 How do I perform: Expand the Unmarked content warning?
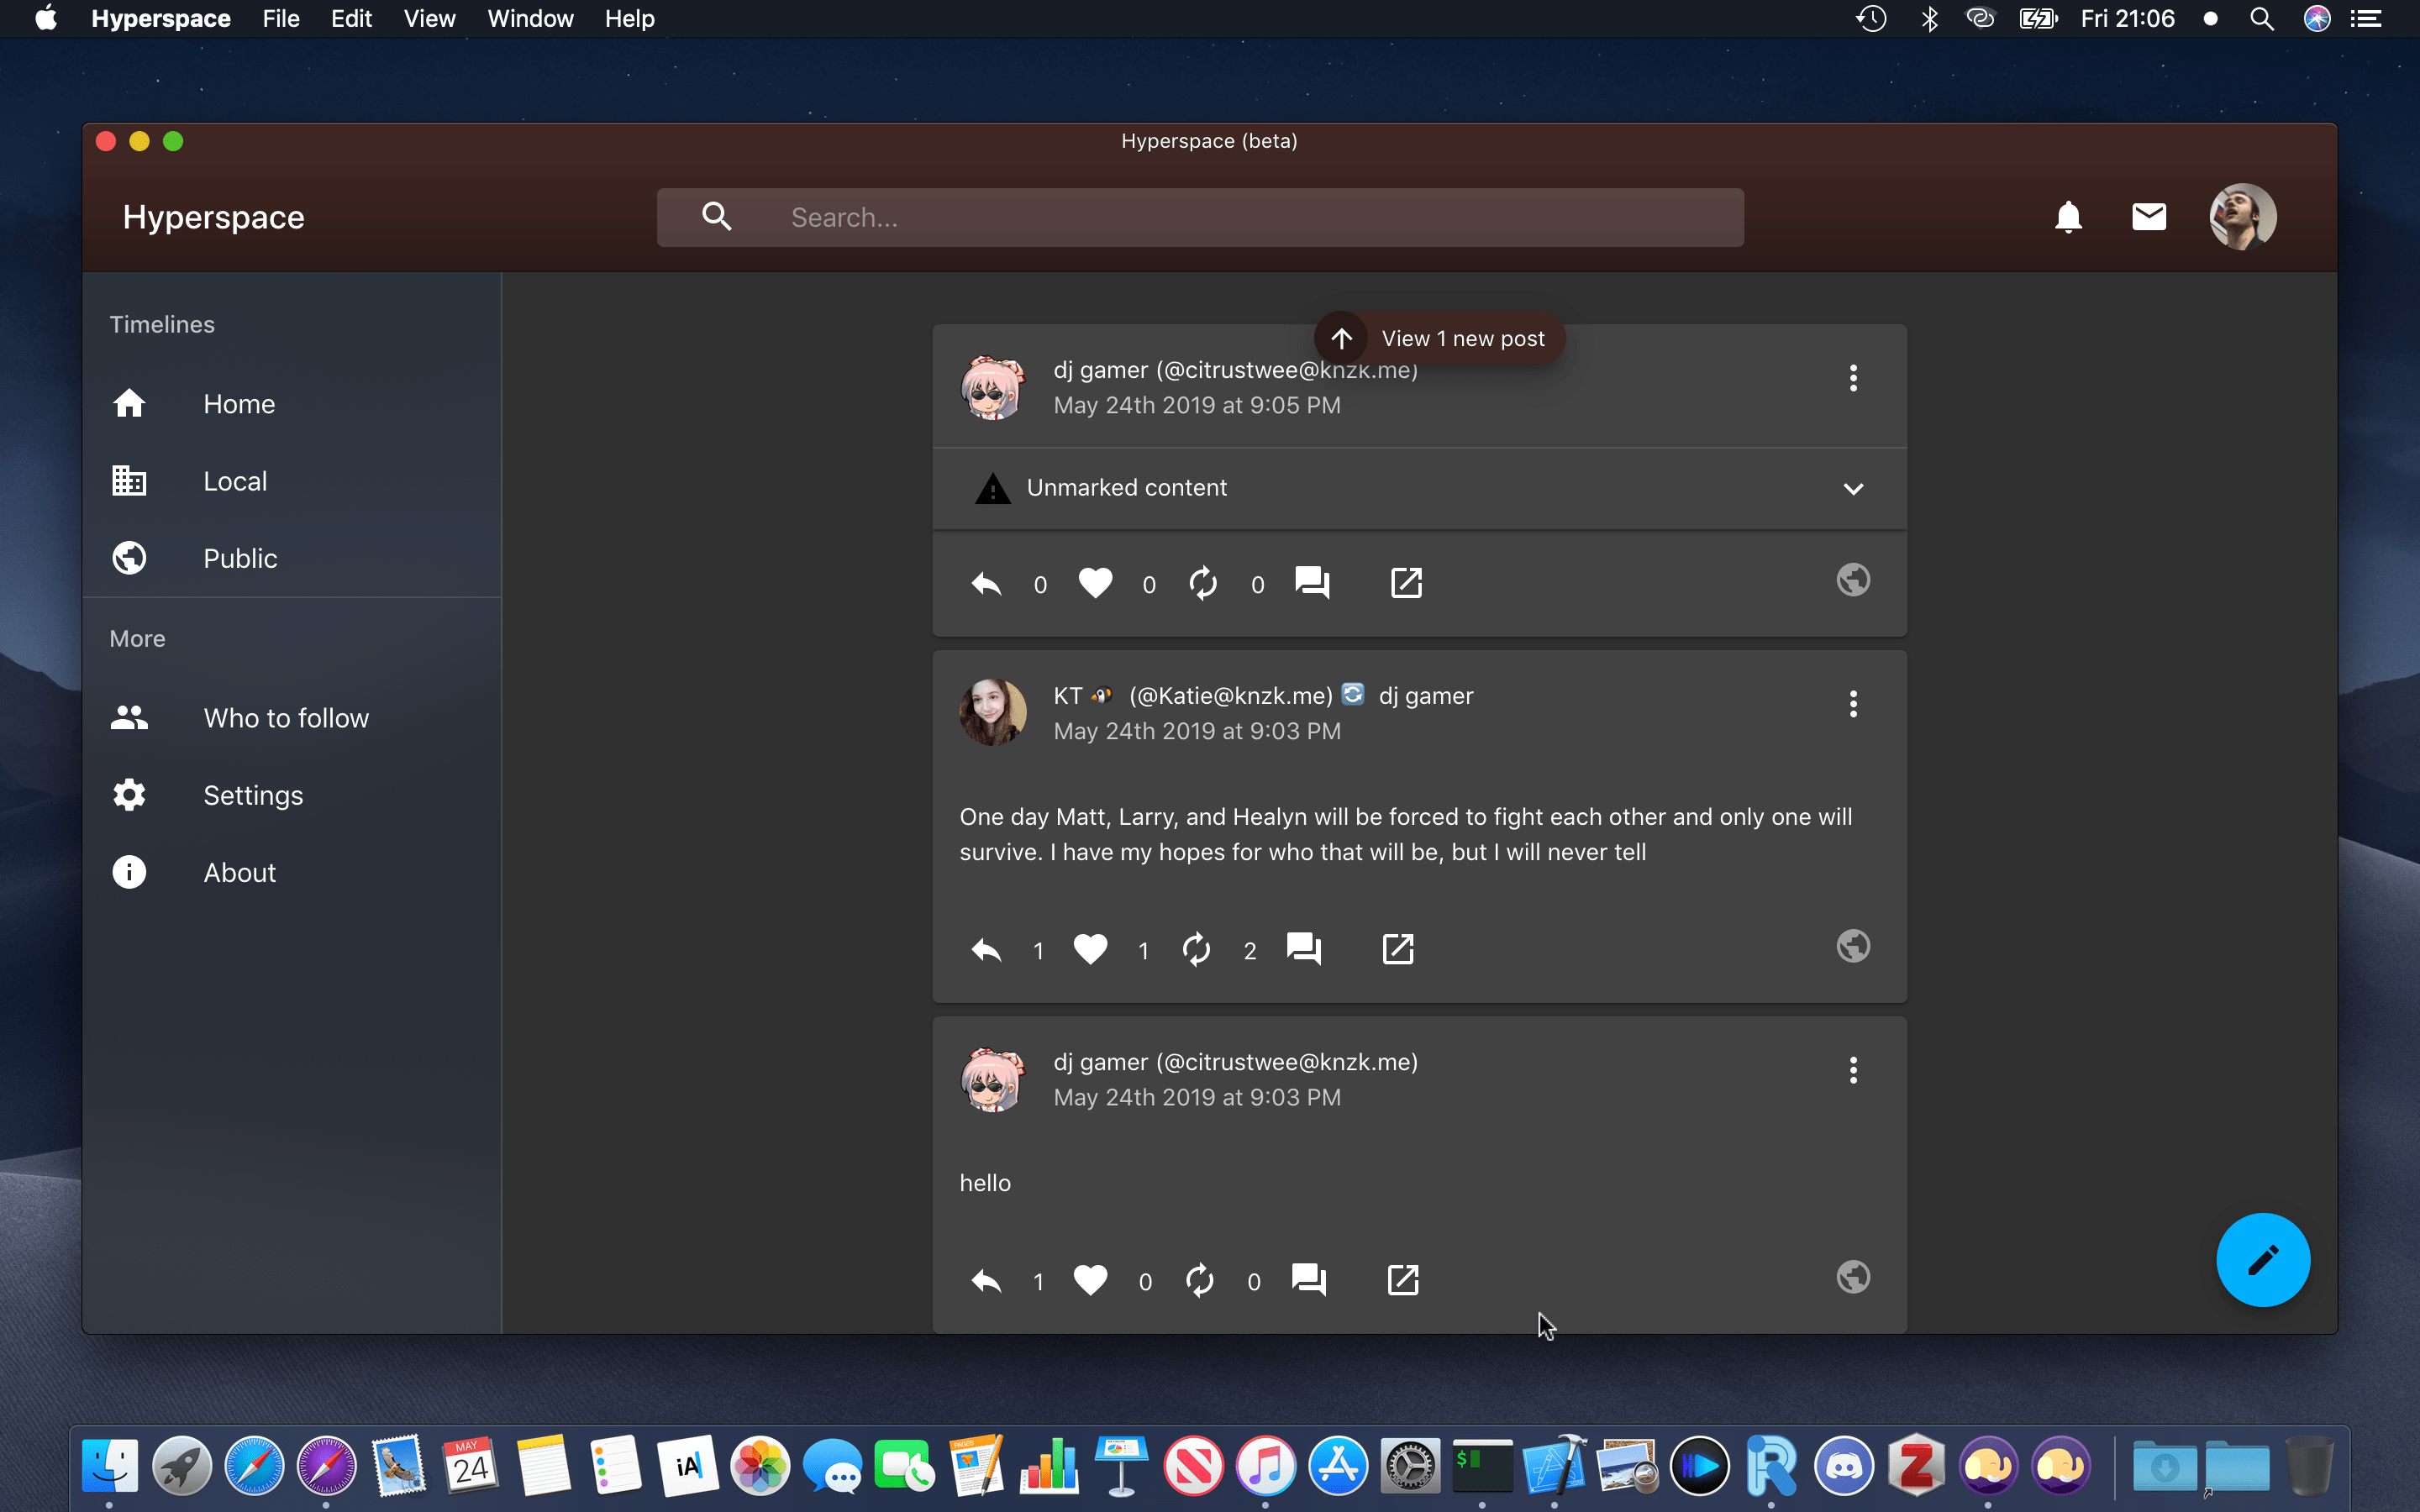coord(1854,488)
